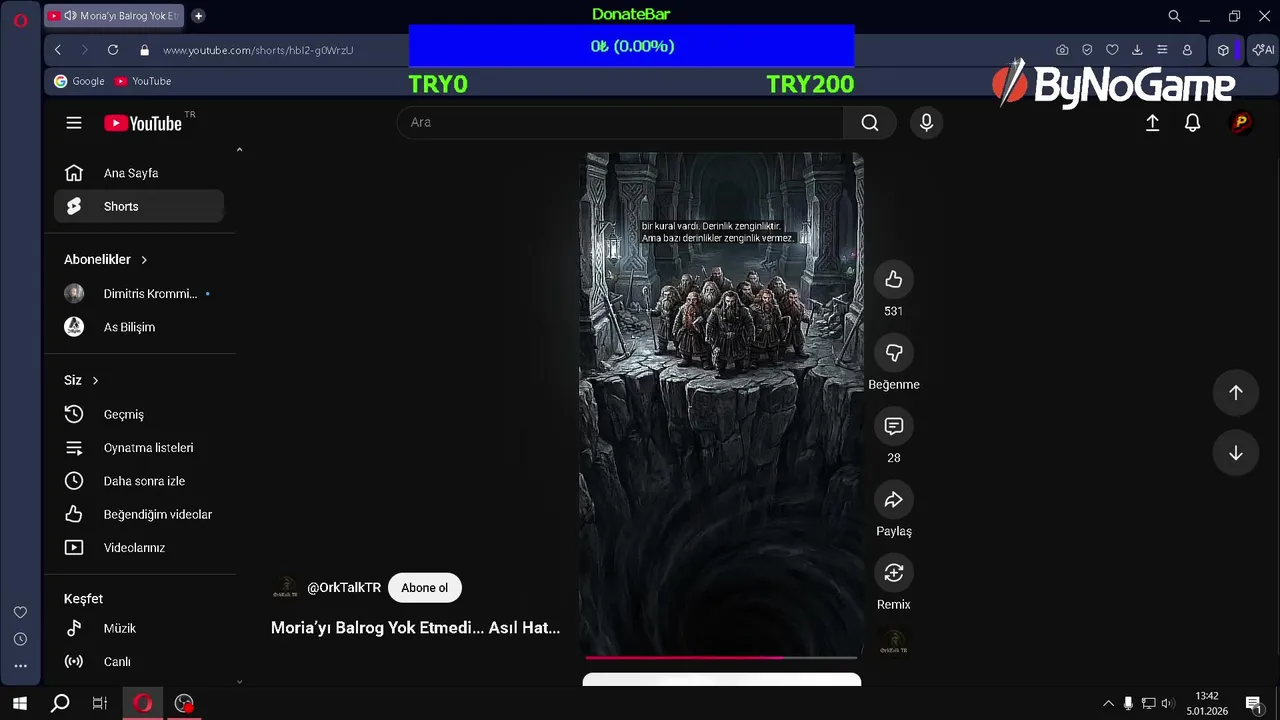Screen dimensions: 1280x720
Task: Click the short's title Moria'yı Balrog Yok Etmedi
Action: pyautogui.click(x=415, y=628)
